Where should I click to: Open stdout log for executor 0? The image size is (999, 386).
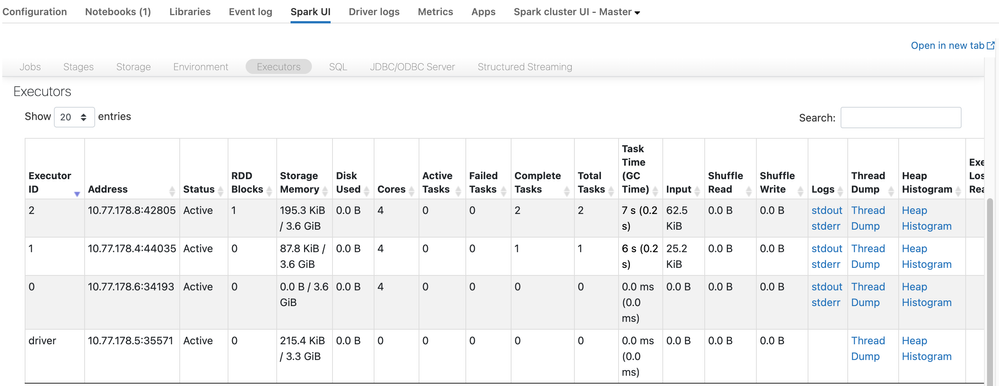tap(827, 287)
